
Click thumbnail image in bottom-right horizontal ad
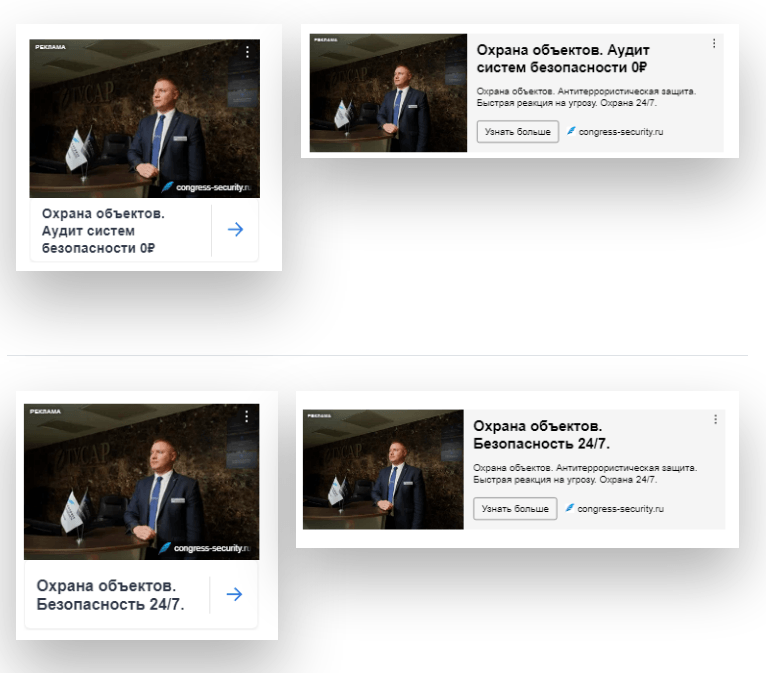coord(383,469)
